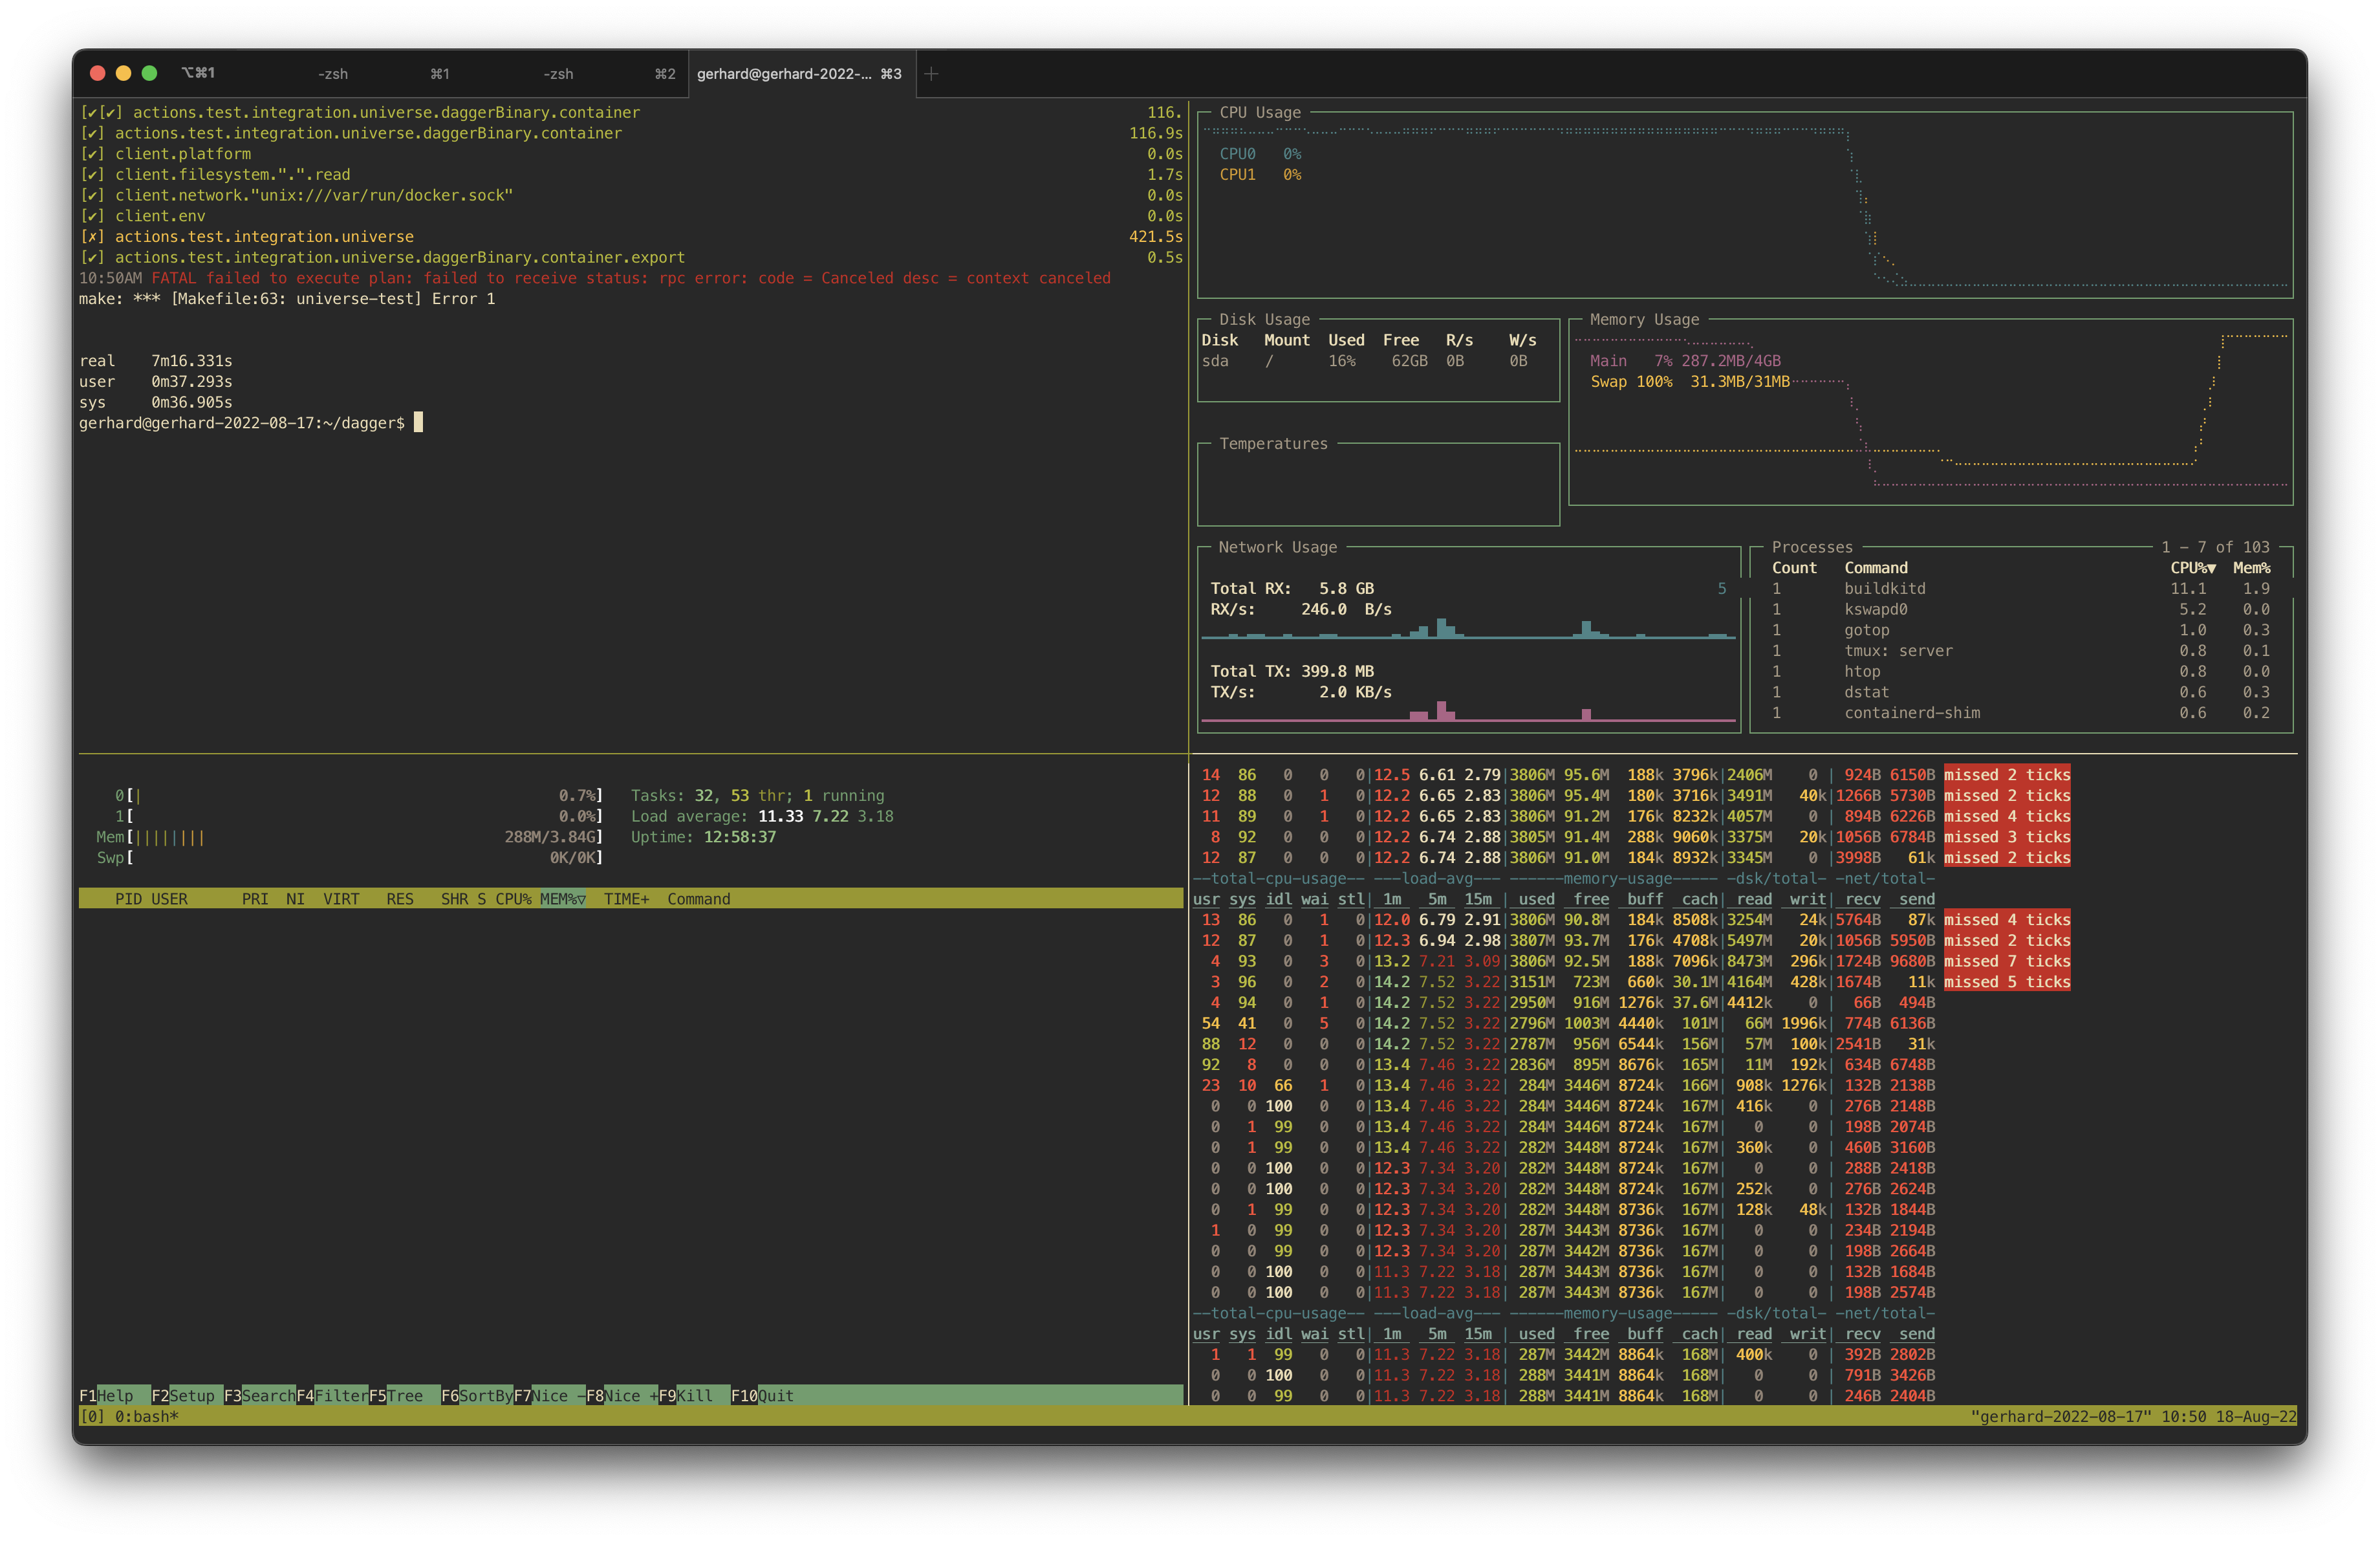Select the gotop process row
Viewport: 2380px width, 1541px height.
(2020, 630)
